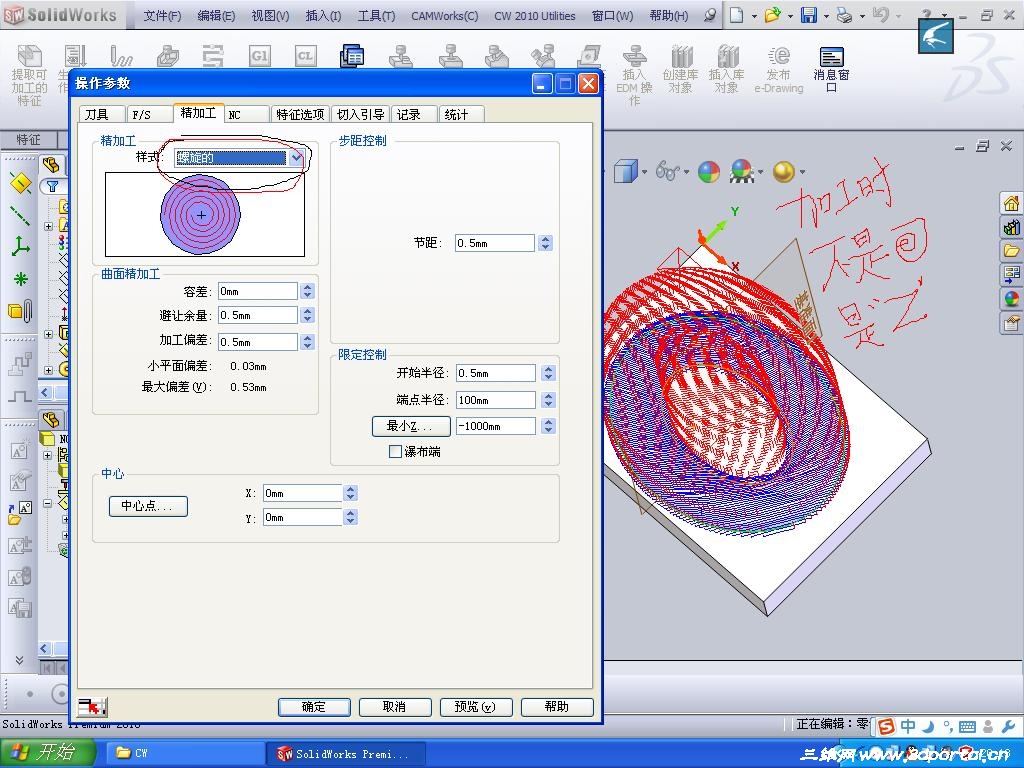The width and height of the screenshot is (1024, 768).
Task: Click the appearances ball in right task pane
Action: 1012,298
